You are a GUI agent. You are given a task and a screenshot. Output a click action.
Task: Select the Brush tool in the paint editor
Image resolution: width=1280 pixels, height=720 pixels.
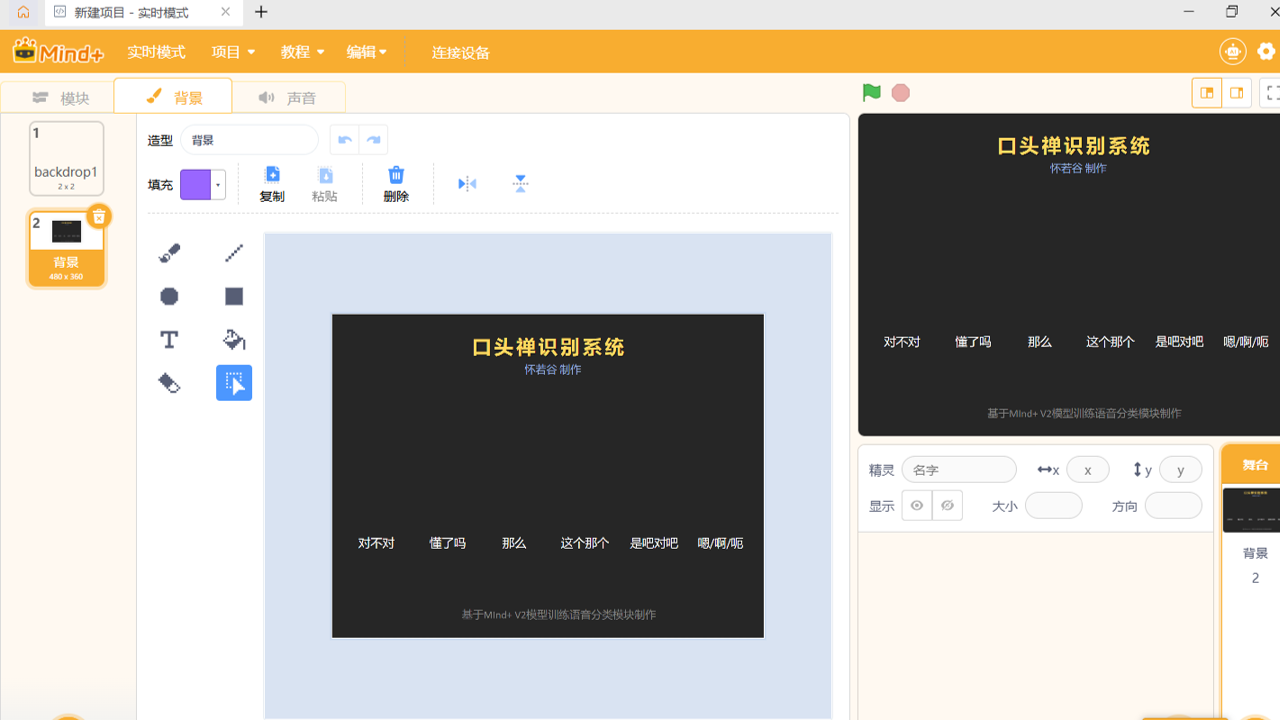point(168,252)
